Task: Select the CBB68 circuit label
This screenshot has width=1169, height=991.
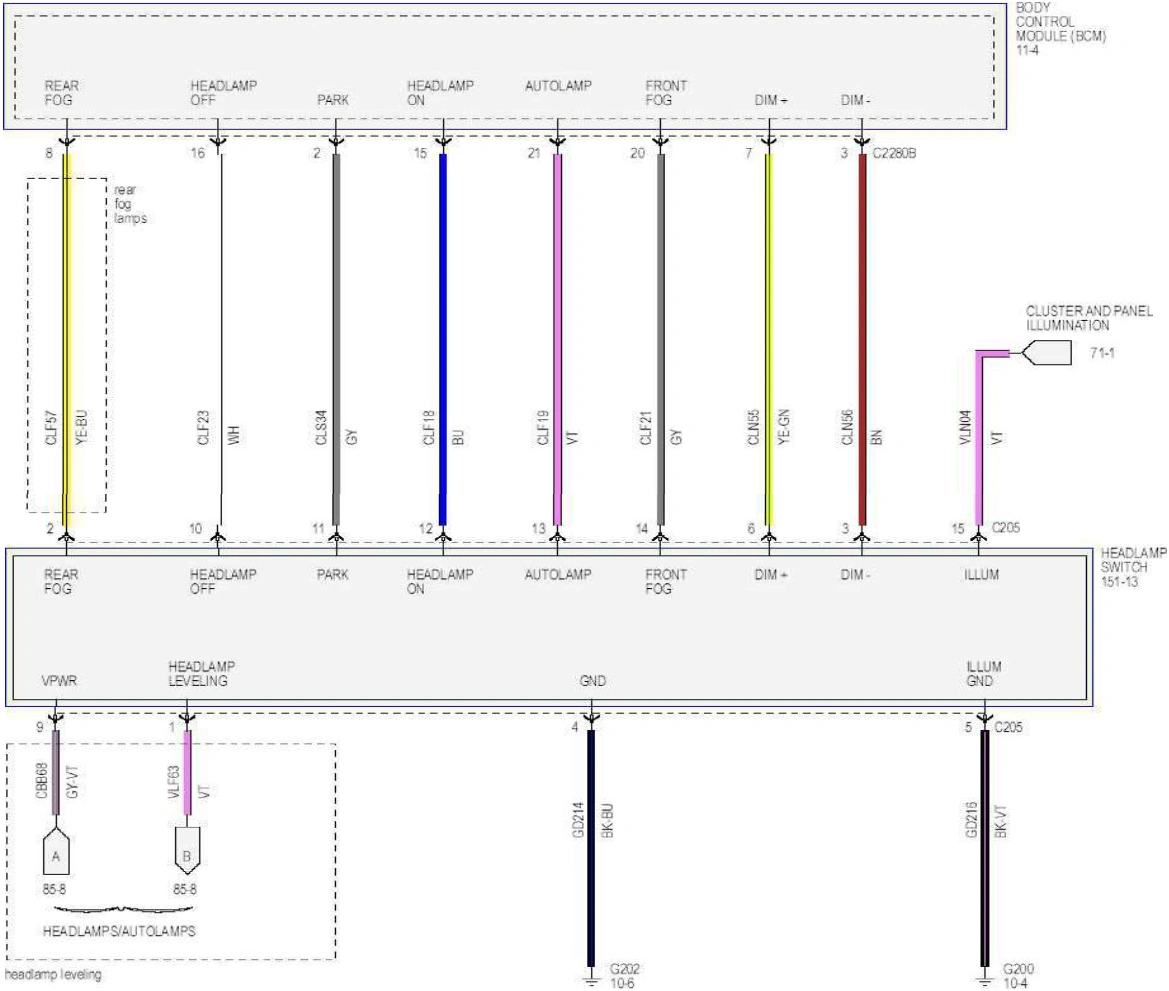Action: pyautogui.click(x=42, y=780)
